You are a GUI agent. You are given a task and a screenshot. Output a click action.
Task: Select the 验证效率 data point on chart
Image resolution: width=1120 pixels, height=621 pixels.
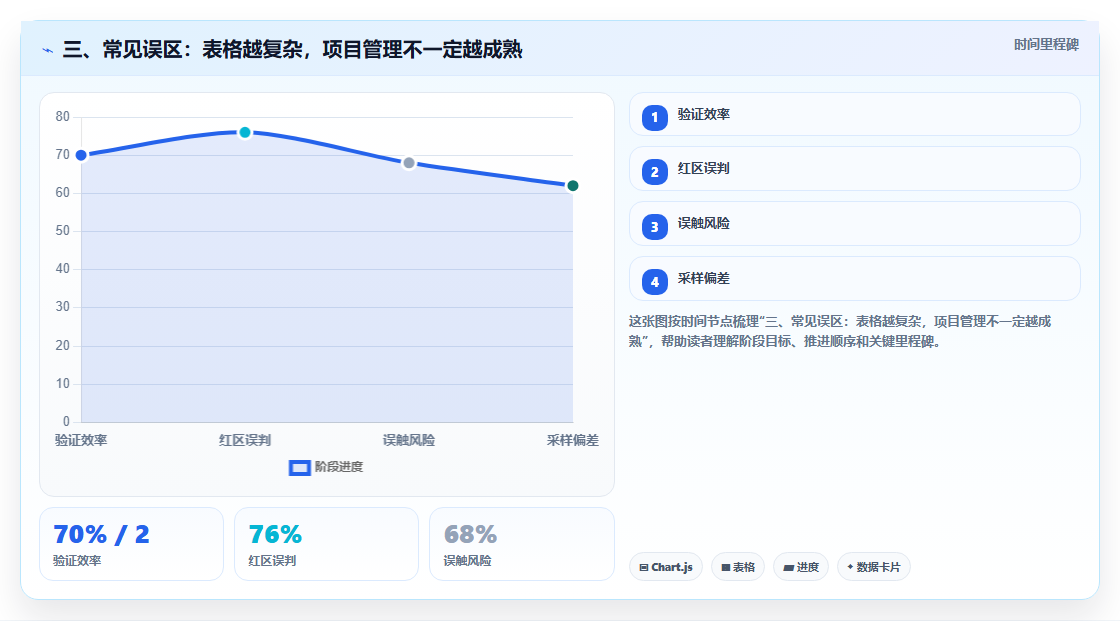[81, 155]
